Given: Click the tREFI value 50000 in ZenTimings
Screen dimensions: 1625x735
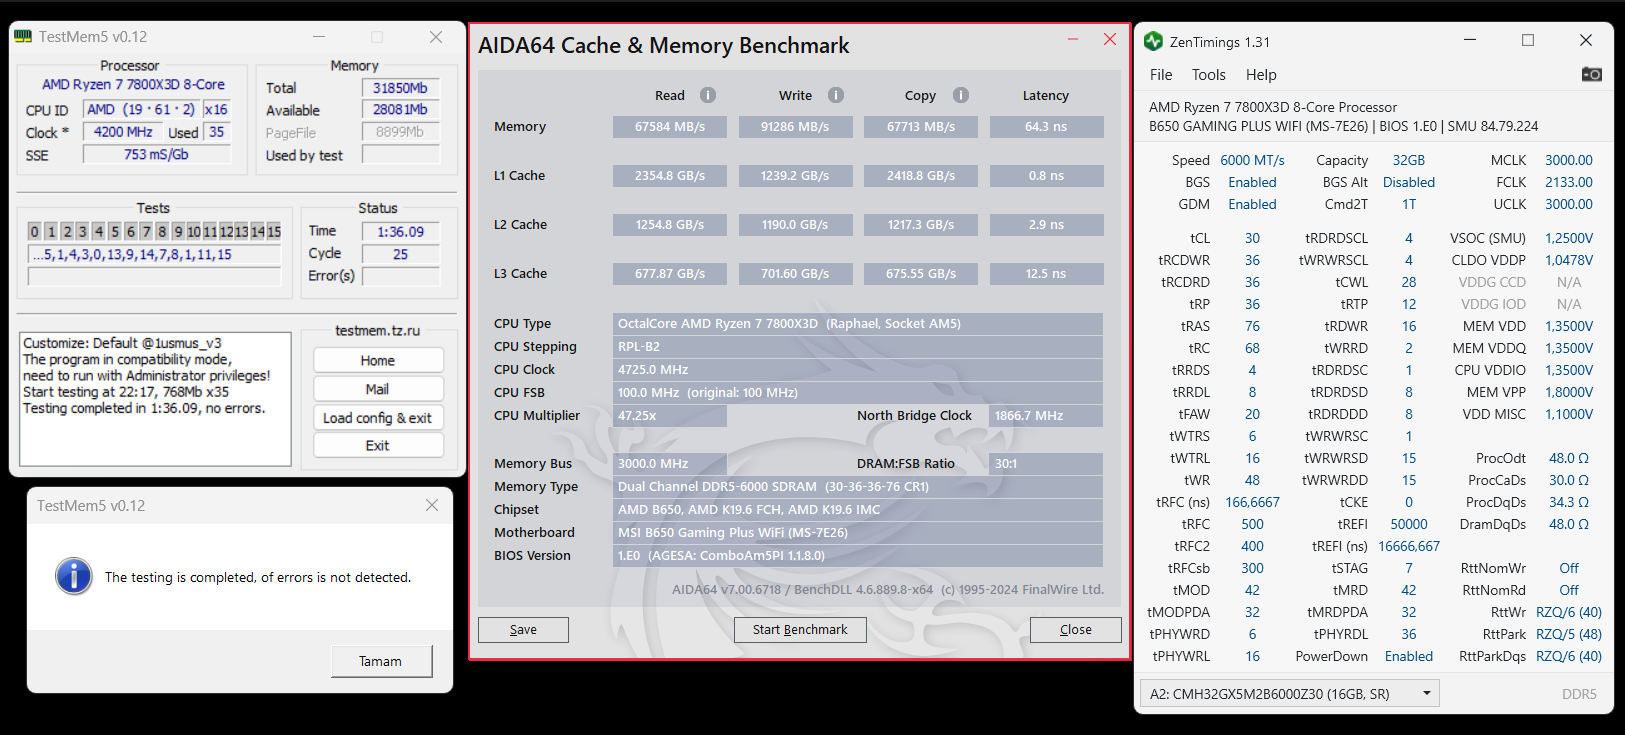Looking at the screenshot, I should coord(1409,524).
